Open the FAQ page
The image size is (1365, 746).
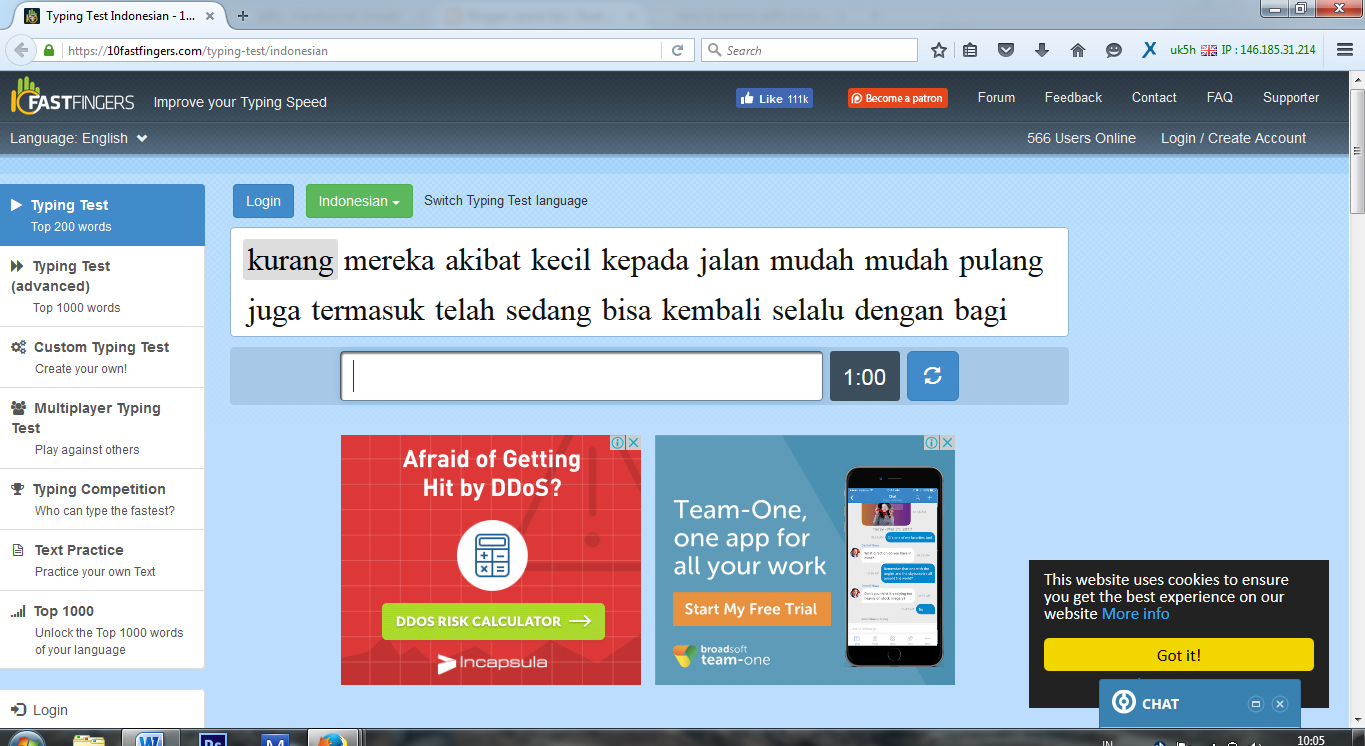(1219, 97)
